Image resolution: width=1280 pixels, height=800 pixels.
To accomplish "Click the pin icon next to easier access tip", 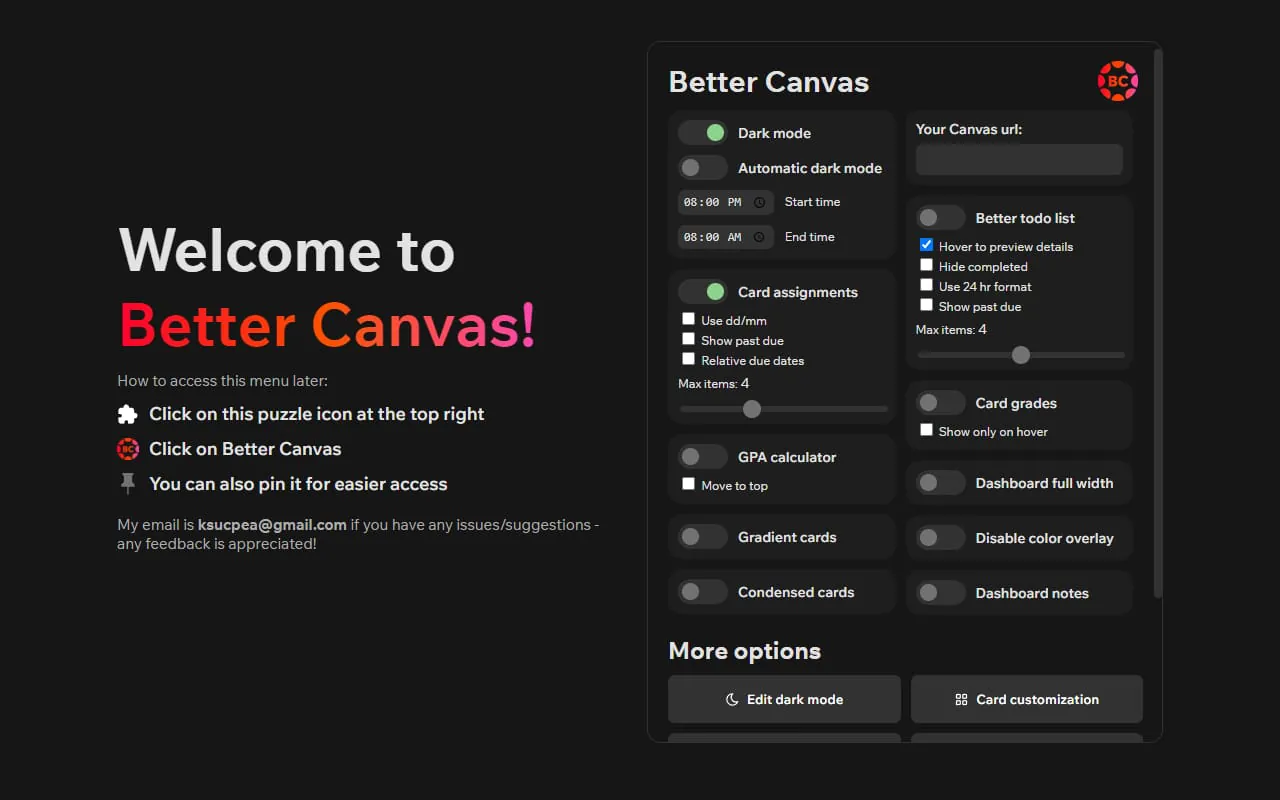I will (128, 483).
